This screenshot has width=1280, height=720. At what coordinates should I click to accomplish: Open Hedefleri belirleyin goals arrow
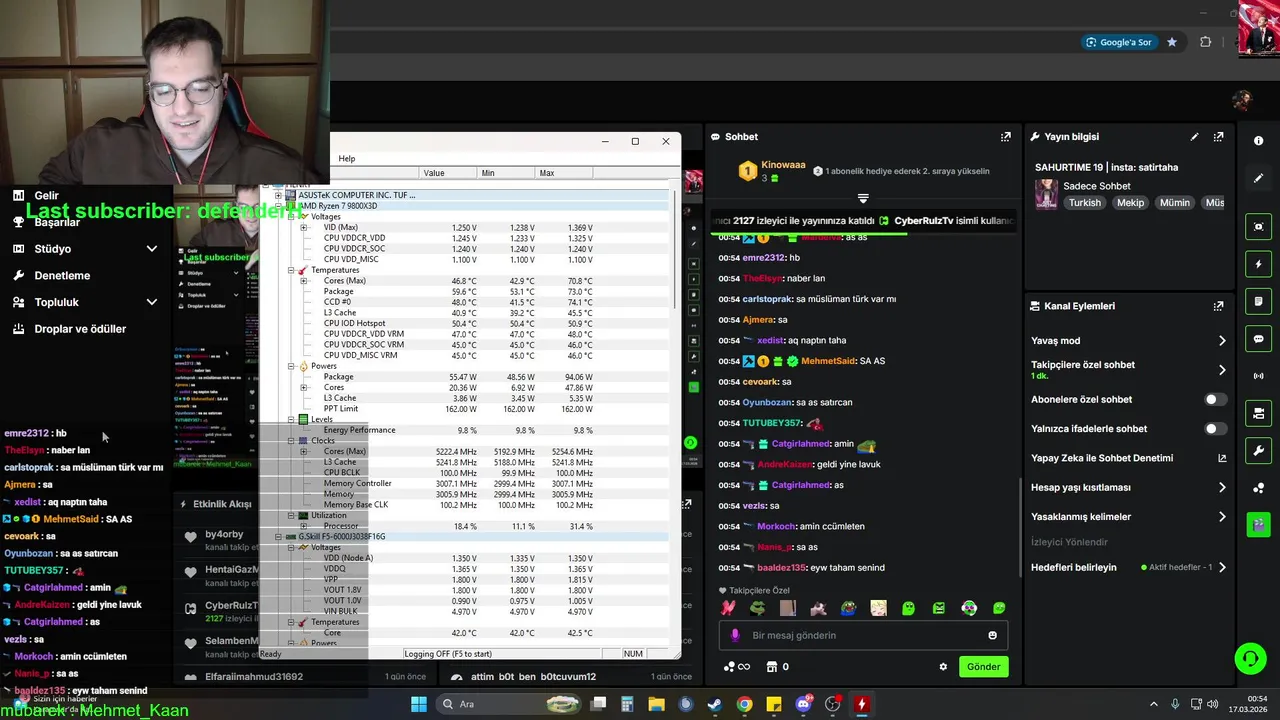[x=1221, y=568]
